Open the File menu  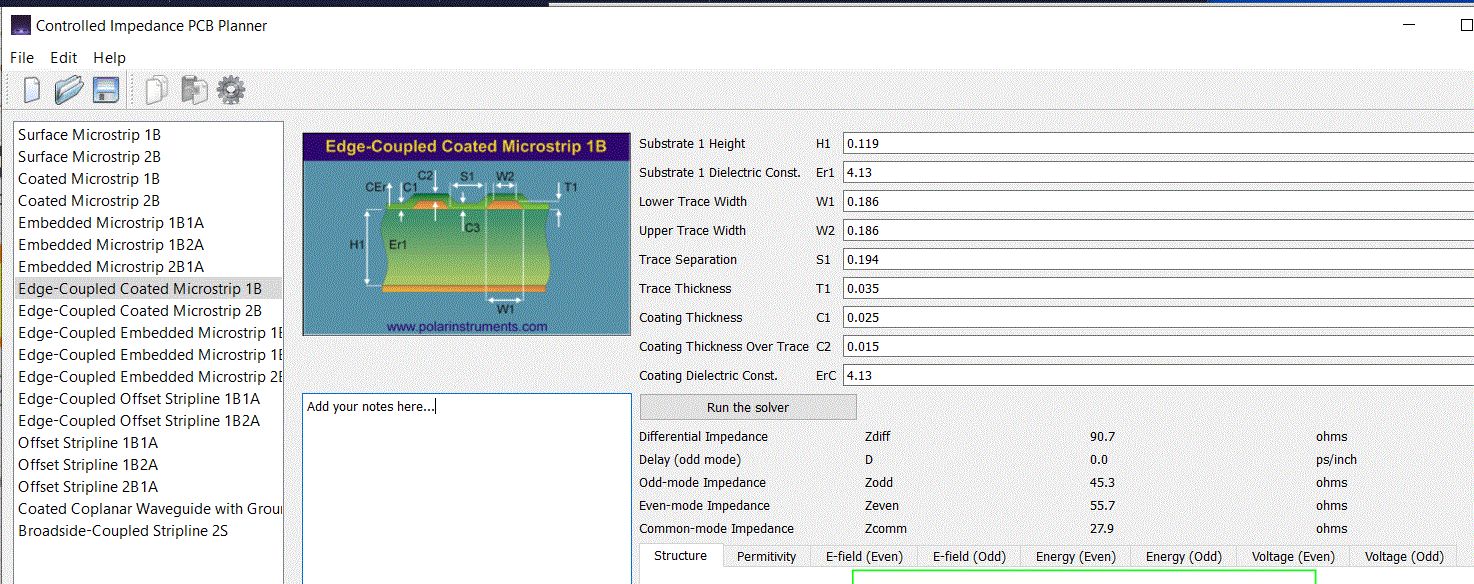tap(22, 58)
